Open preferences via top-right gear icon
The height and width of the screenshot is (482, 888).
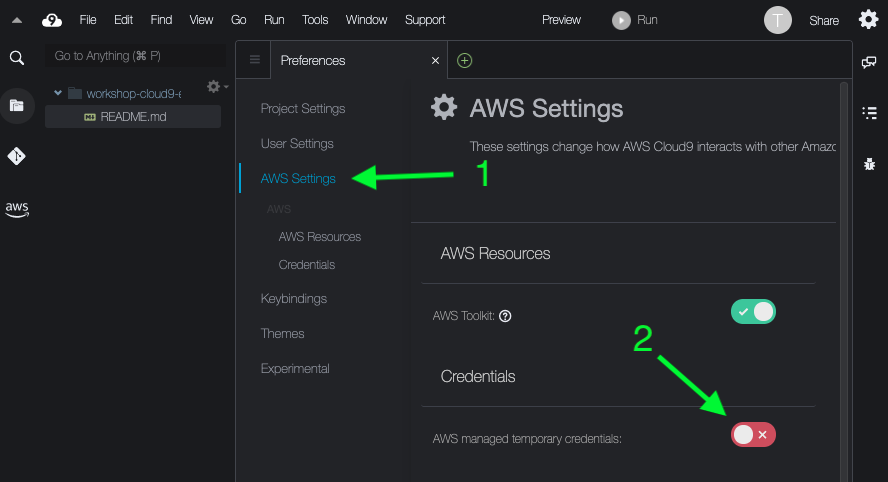pos(868,20)
